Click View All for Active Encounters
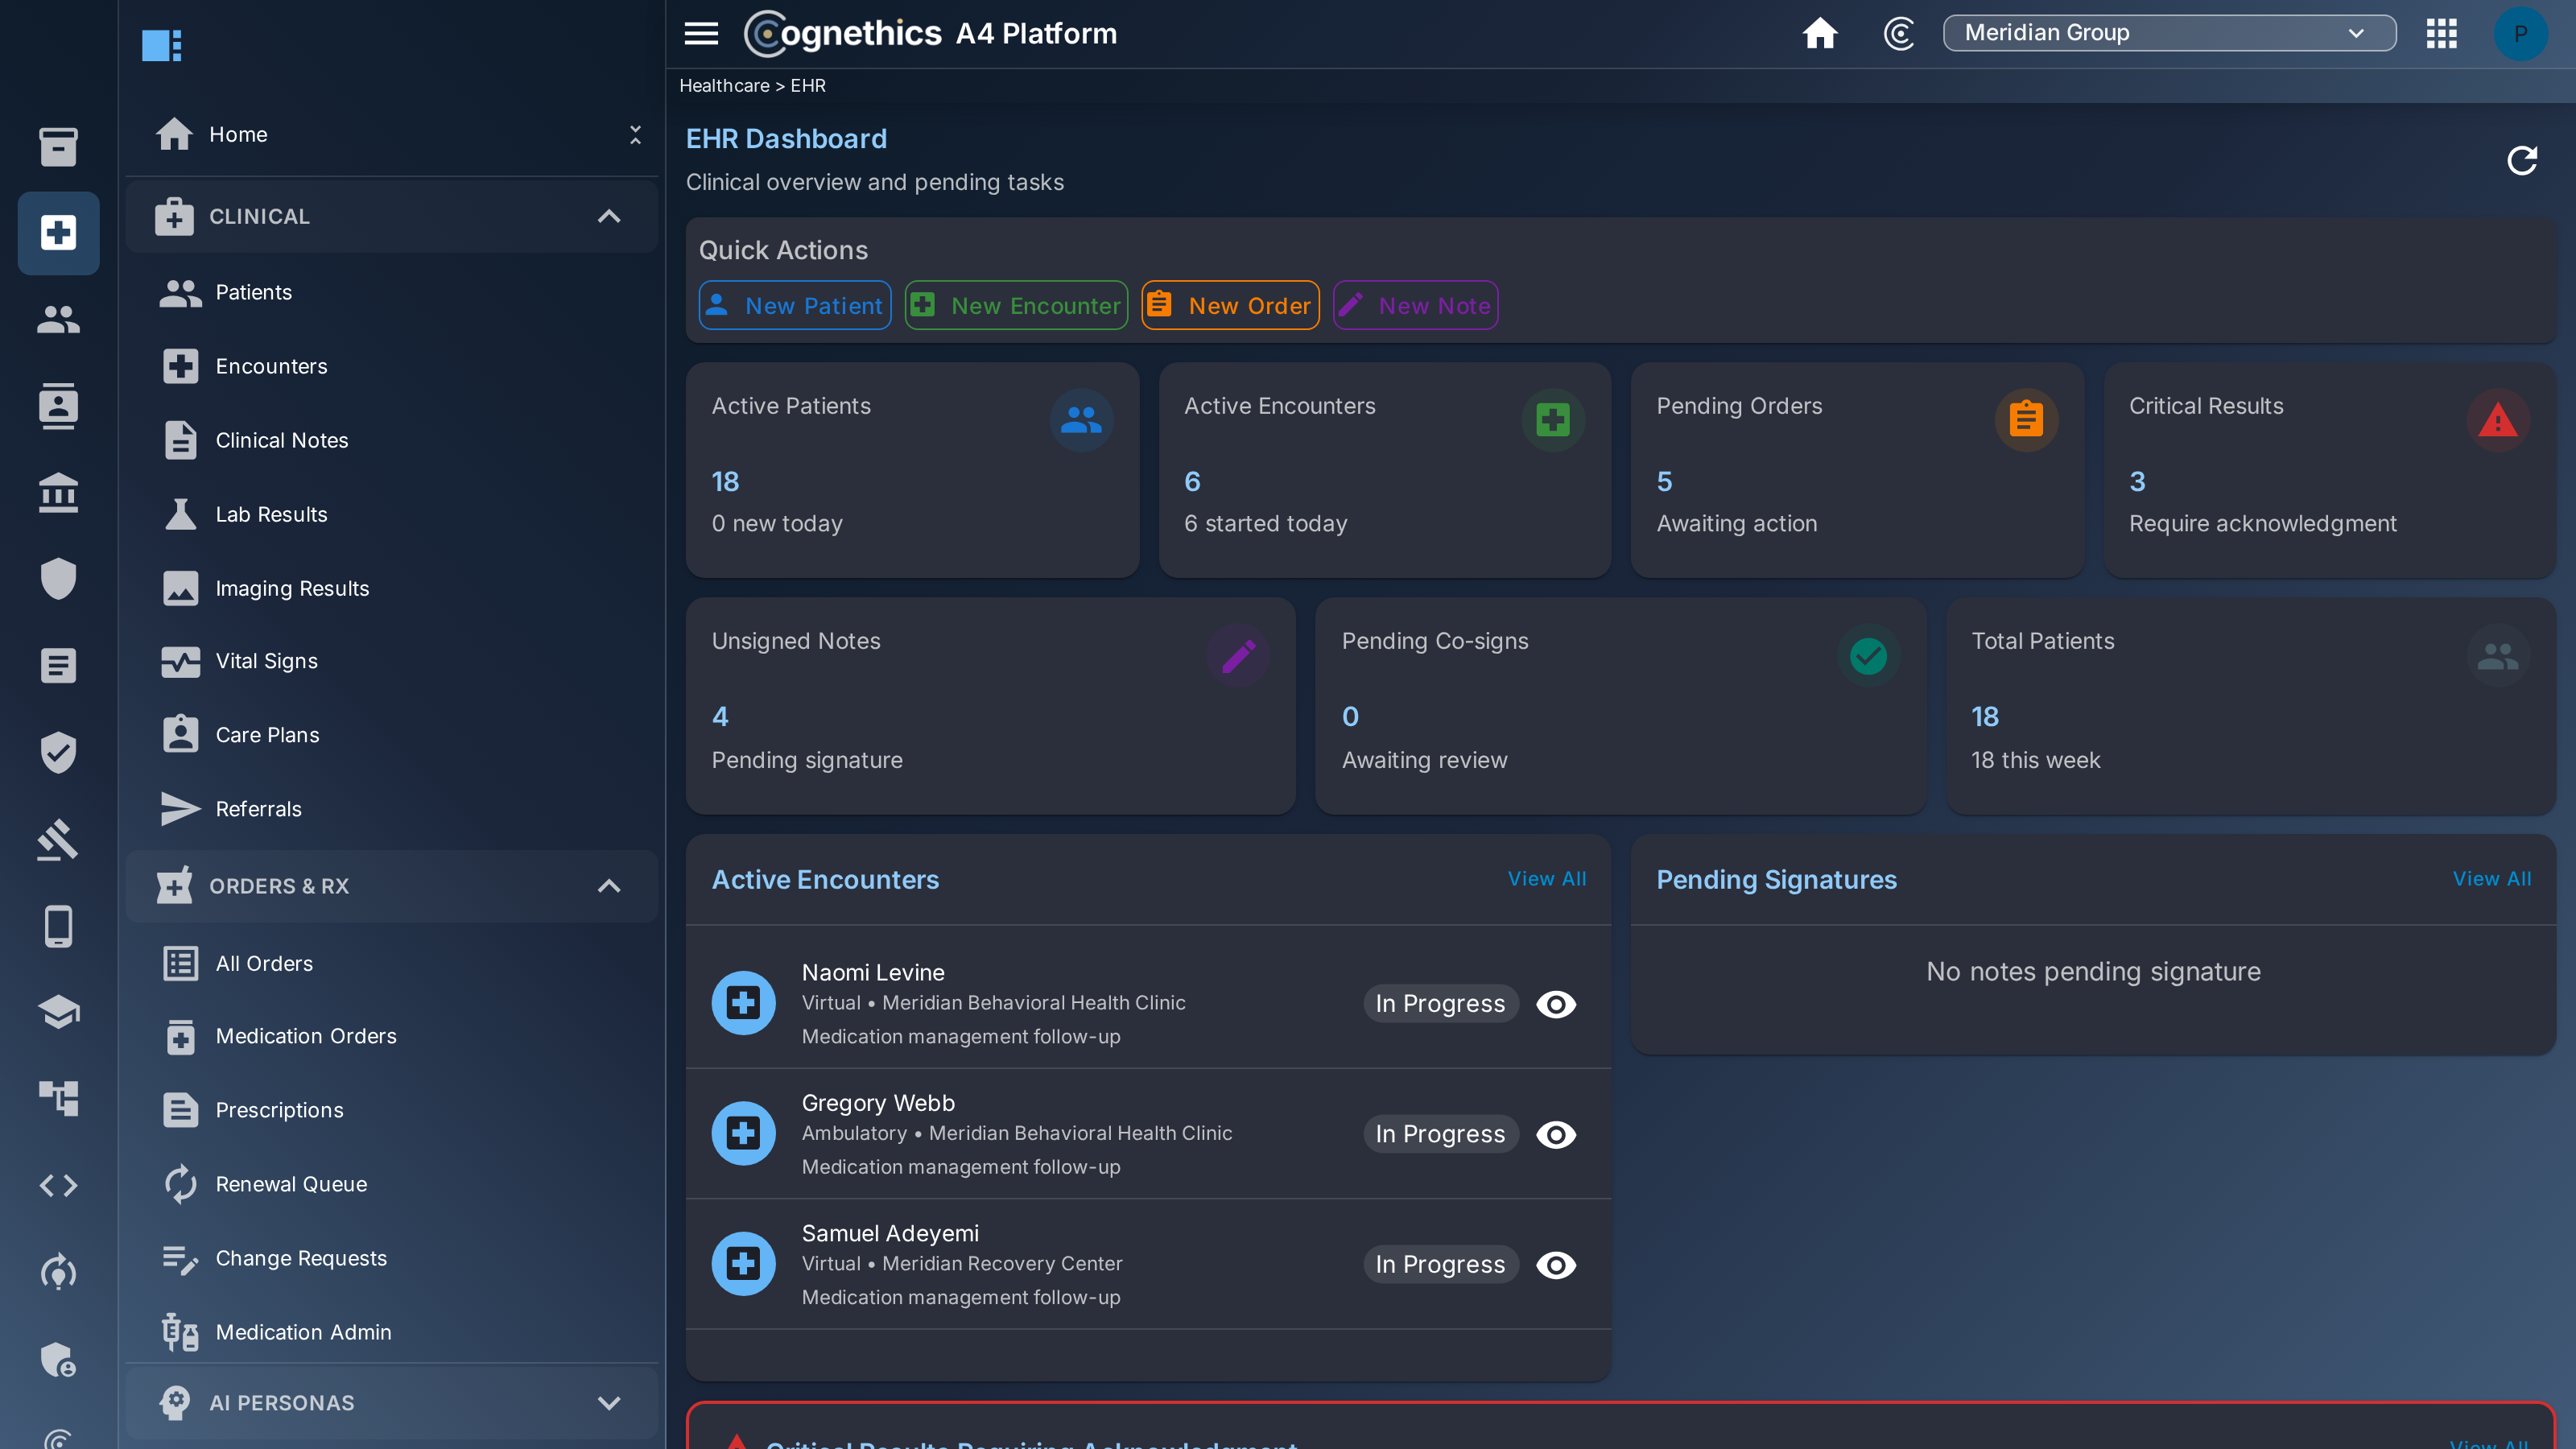The image size is (2576, 1449). pos(1546,878)
